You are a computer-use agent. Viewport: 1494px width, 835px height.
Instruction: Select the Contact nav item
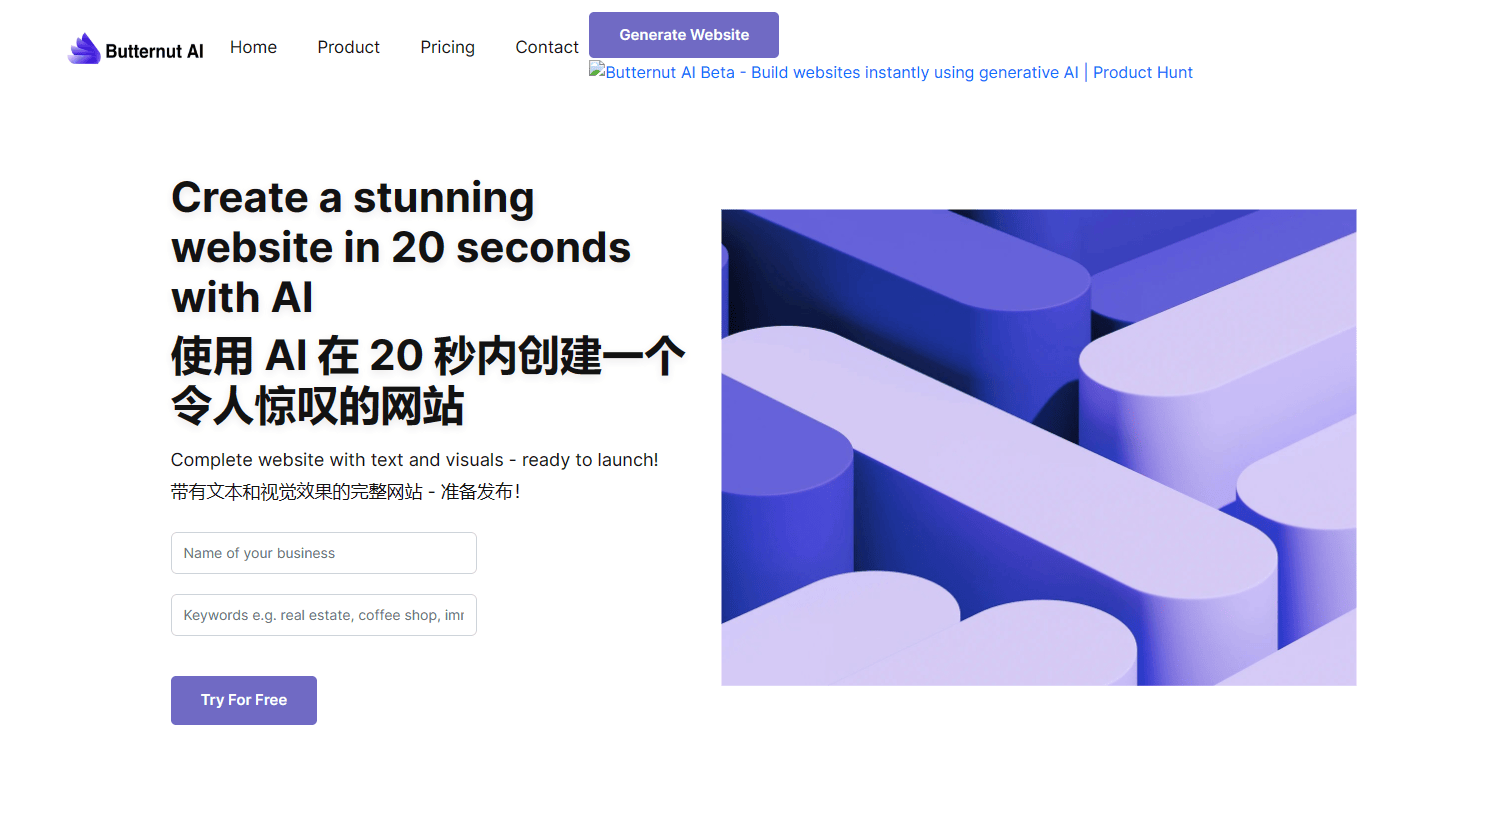(546, 47)
